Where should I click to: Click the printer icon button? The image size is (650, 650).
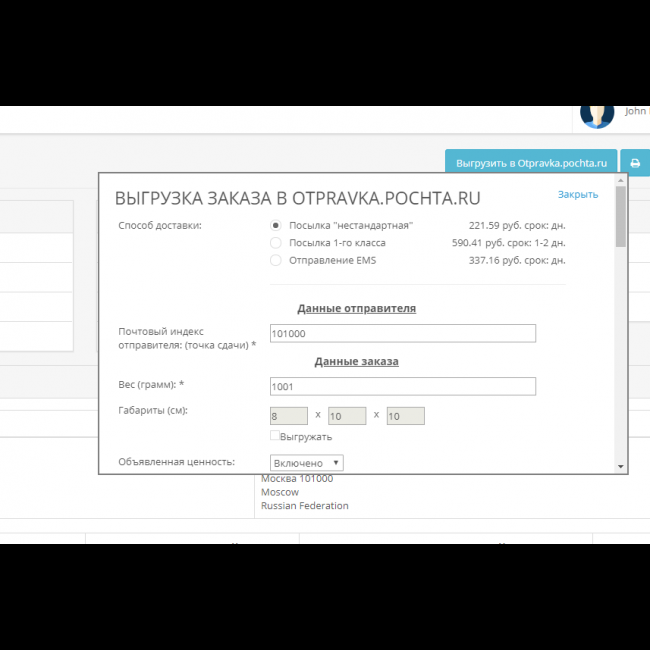click(x=635, y=163)
